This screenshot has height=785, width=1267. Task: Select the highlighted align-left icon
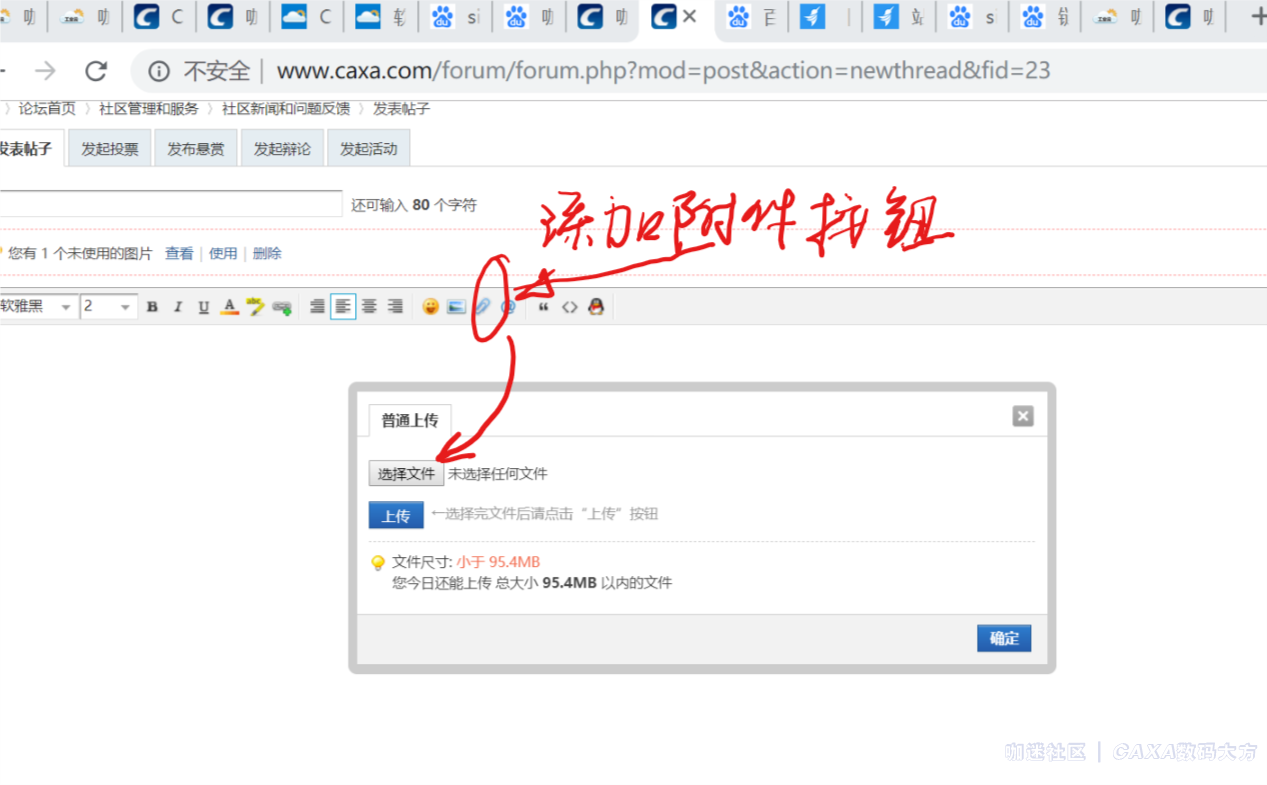343,307
